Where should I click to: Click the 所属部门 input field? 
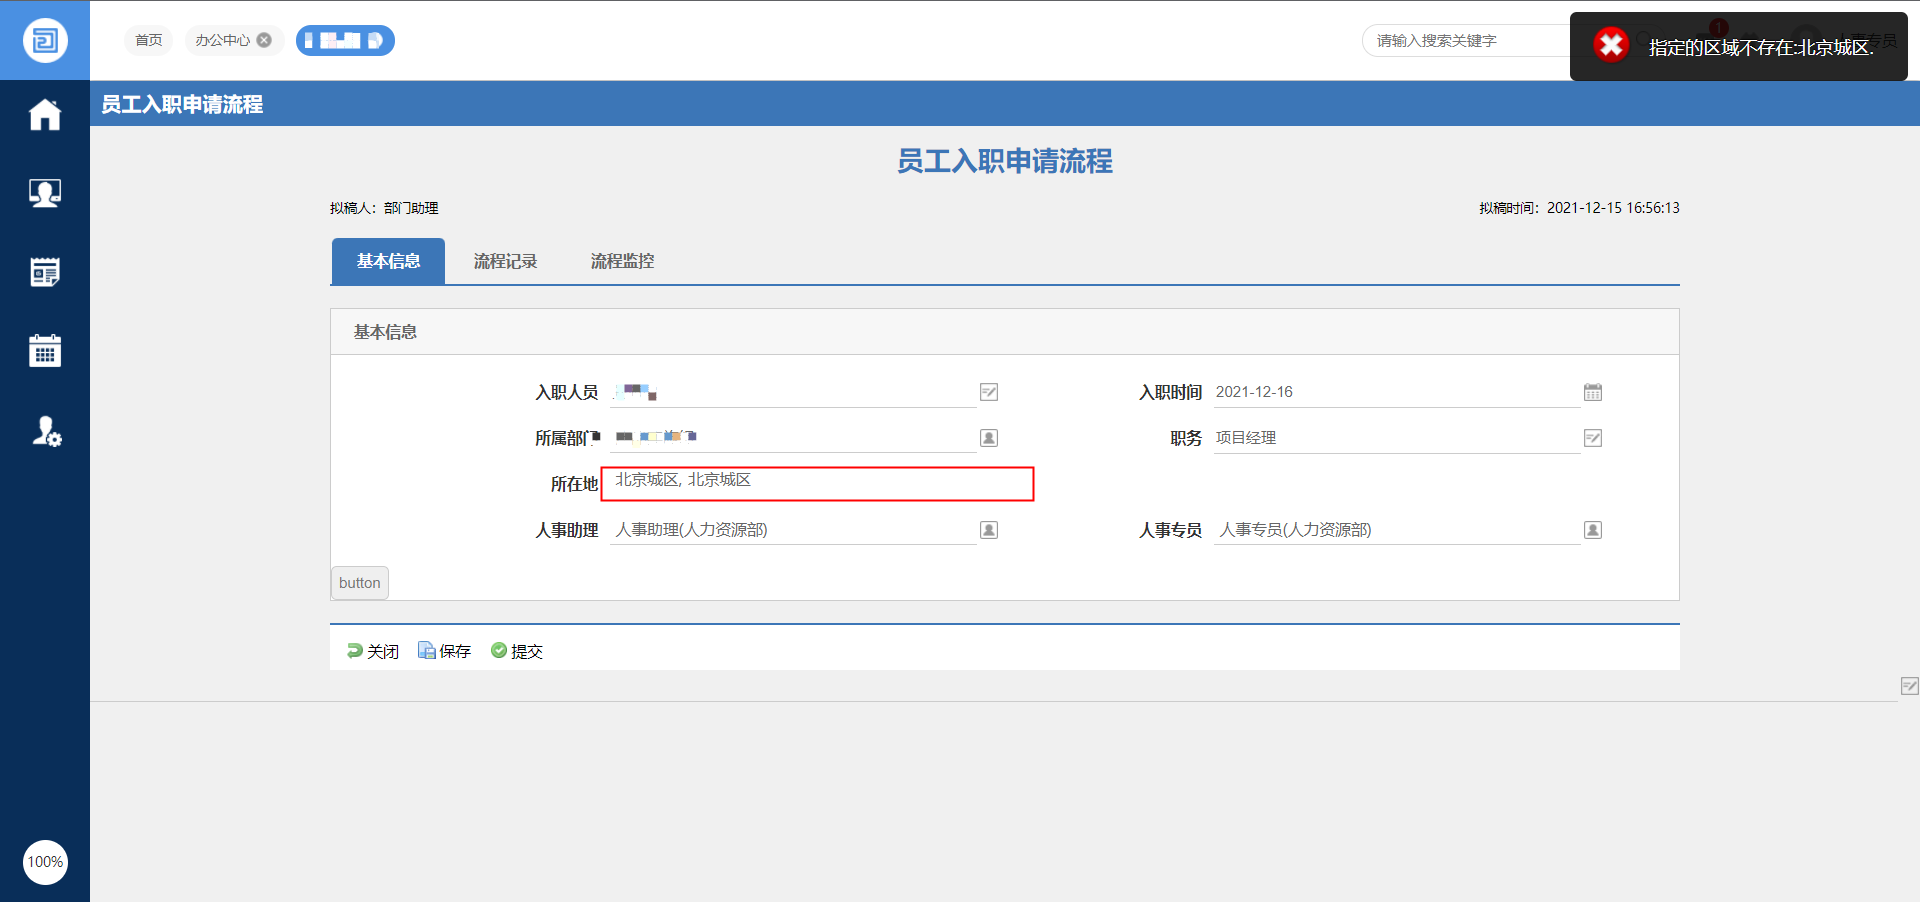(x=793, y=438)
